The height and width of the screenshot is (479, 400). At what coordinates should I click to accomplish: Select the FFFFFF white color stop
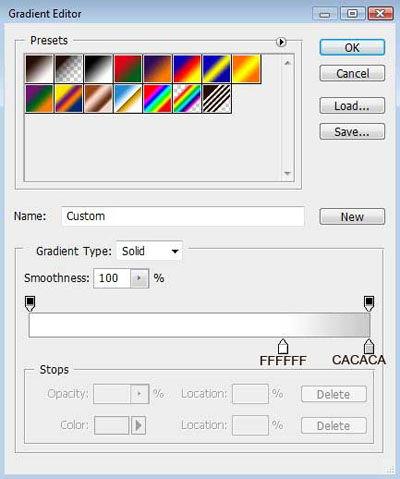(283, 347)
